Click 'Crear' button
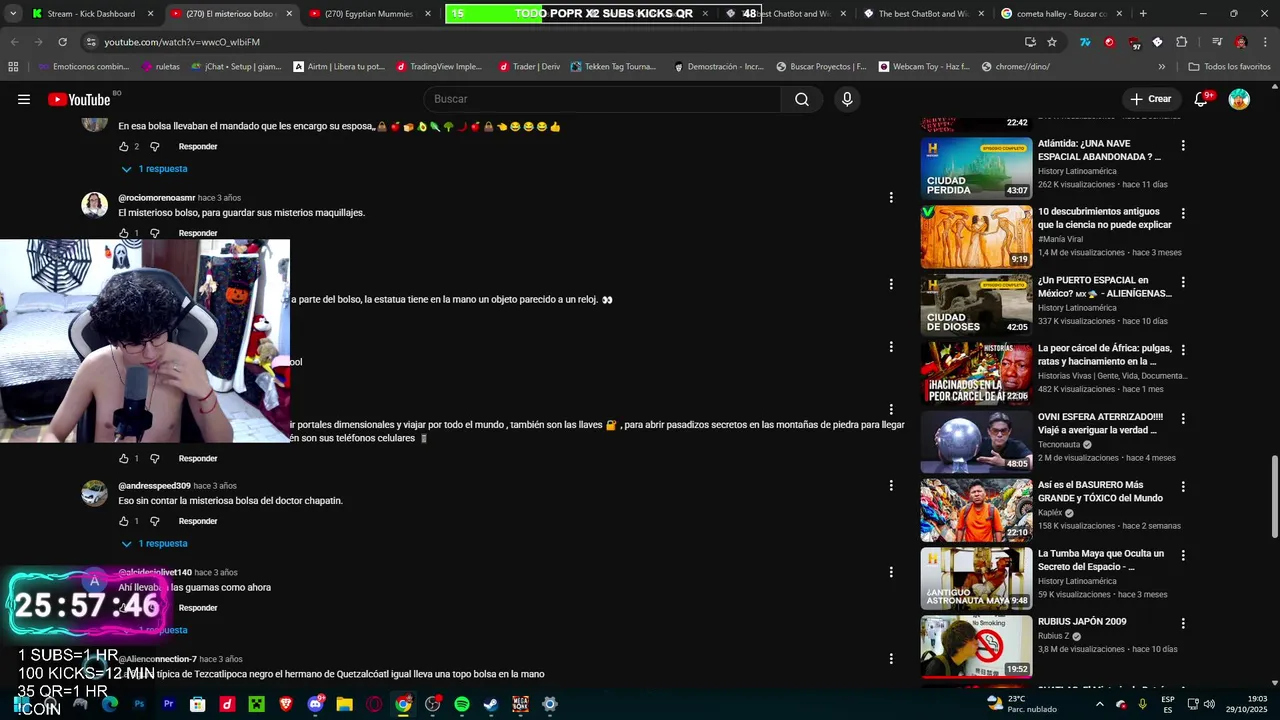1280x720 pixels. pyautogui.click(x=1151, y=99)
